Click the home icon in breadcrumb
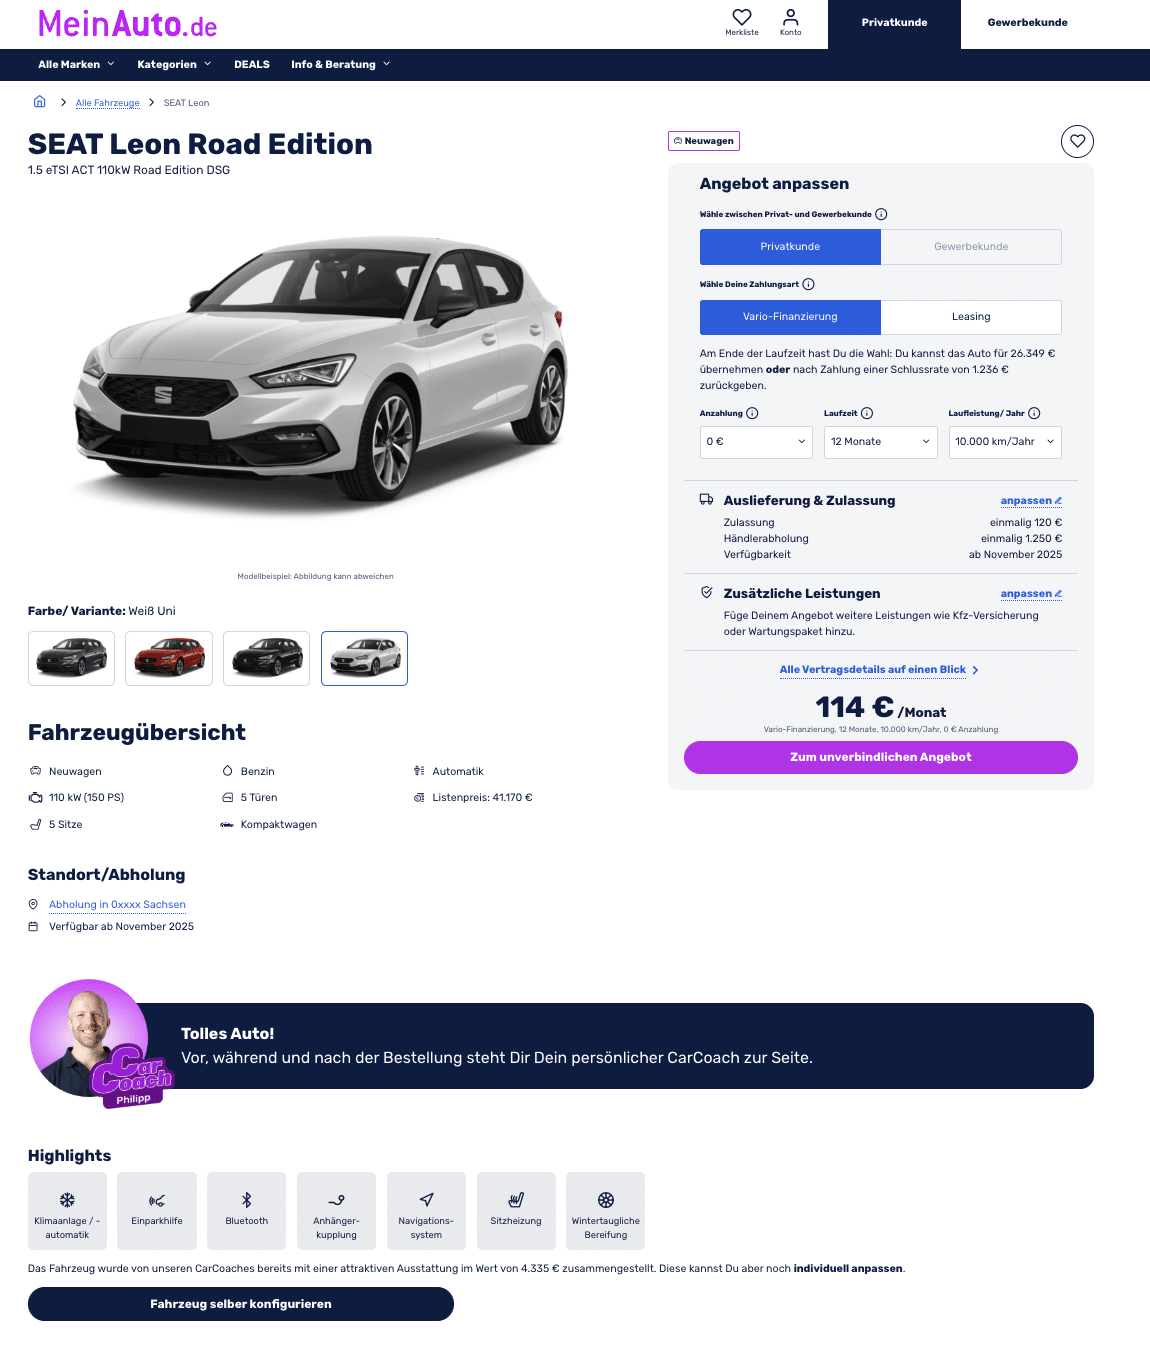 (40, 102)
